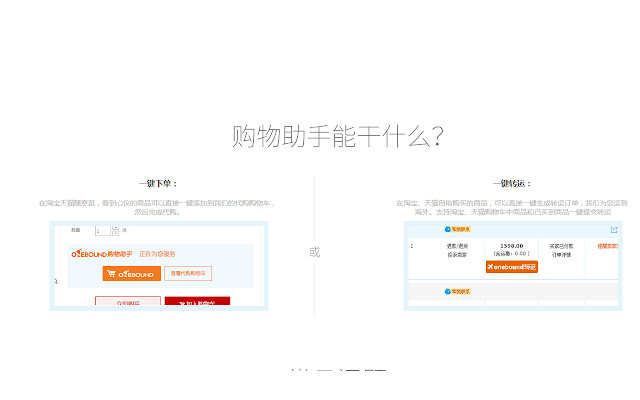The image size is (640, 400).
Task: Click the 买家已付款 status text
Action: (x=561, y=246)
